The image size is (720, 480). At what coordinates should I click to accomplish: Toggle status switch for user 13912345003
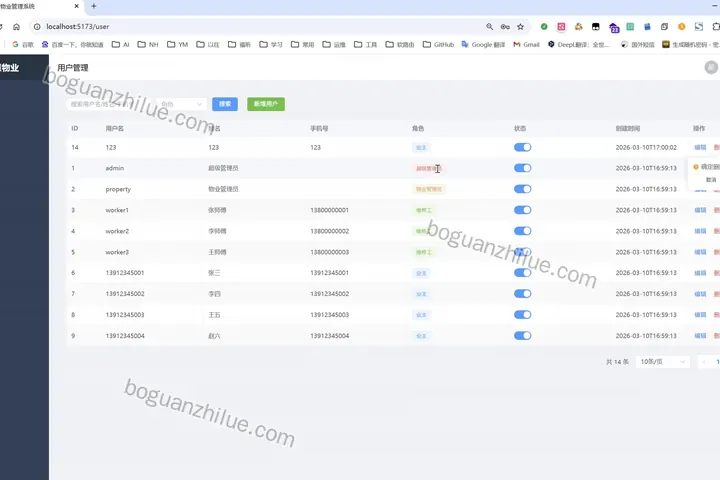(x=523, y=315)
